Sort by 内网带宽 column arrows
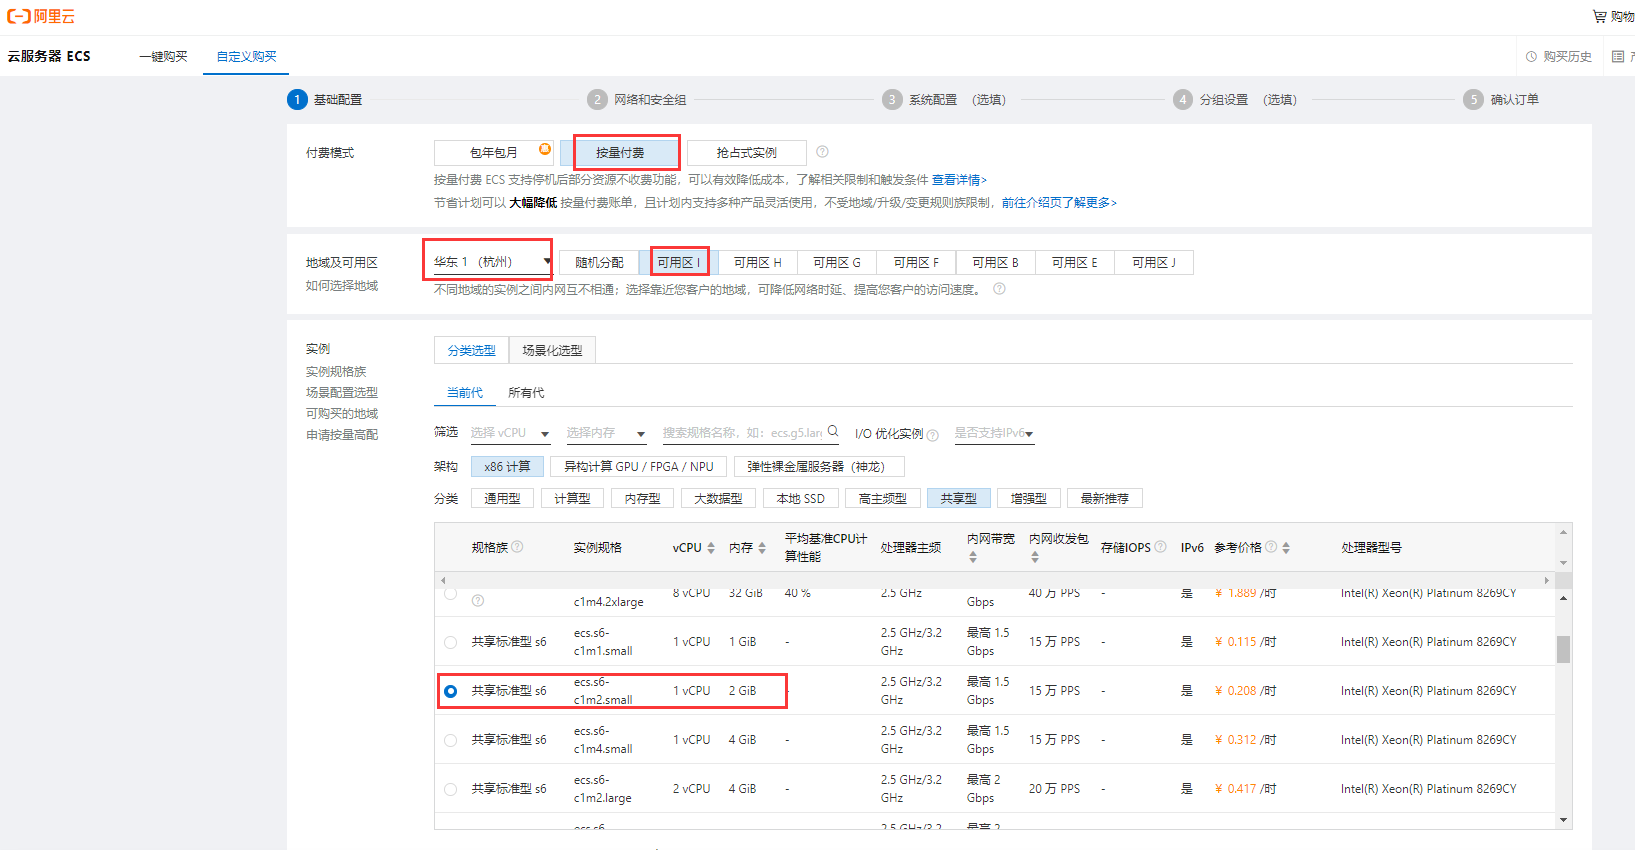This screenshot has width=1635, height=850. click(x=973, y=557)
